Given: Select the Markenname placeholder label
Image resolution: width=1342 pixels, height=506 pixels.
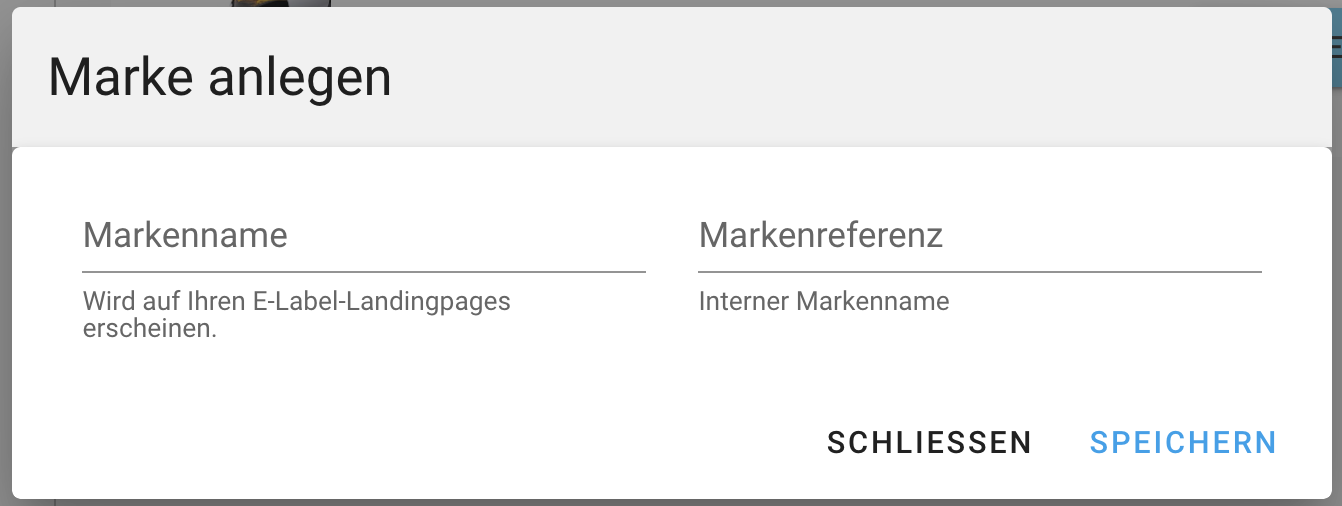Looking at the screenshot, I should click(x=185, y=236).
